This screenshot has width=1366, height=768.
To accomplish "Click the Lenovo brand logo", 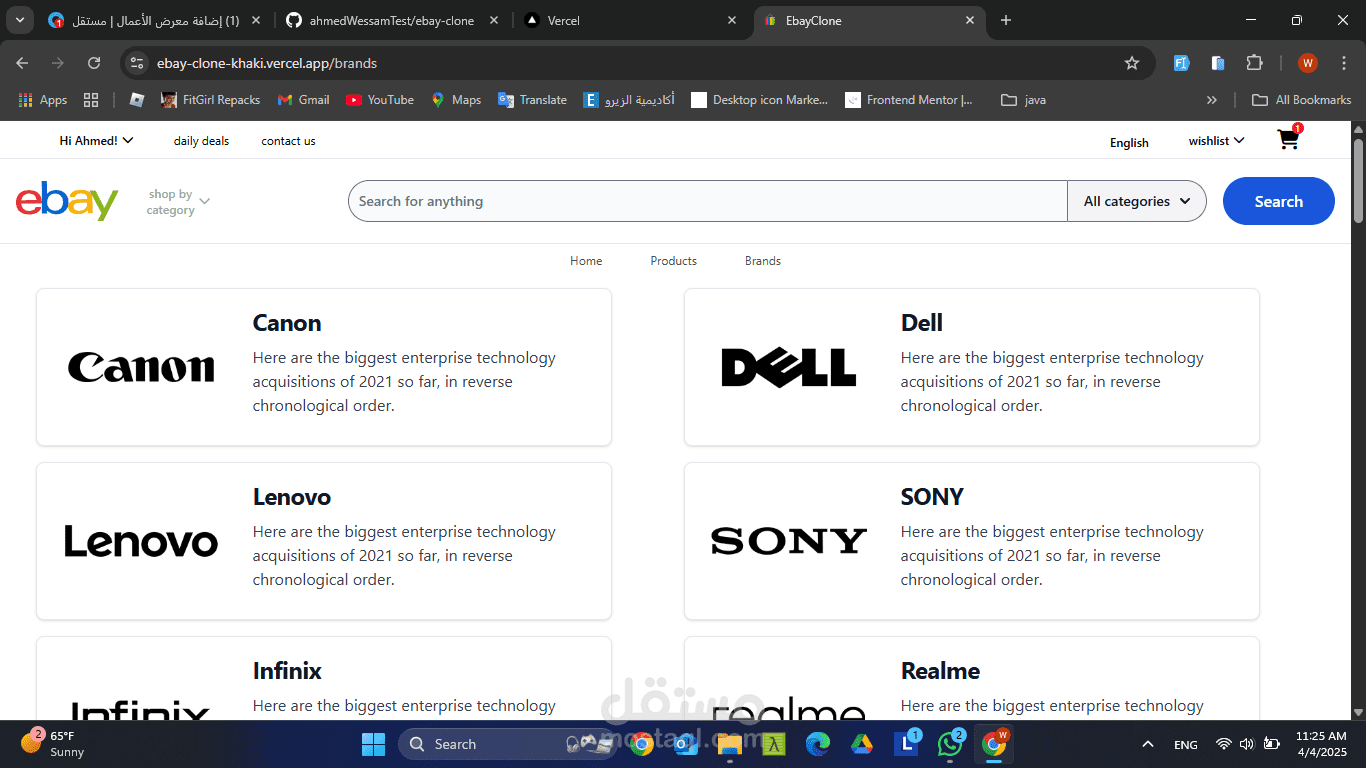I will tap(141, 541).
